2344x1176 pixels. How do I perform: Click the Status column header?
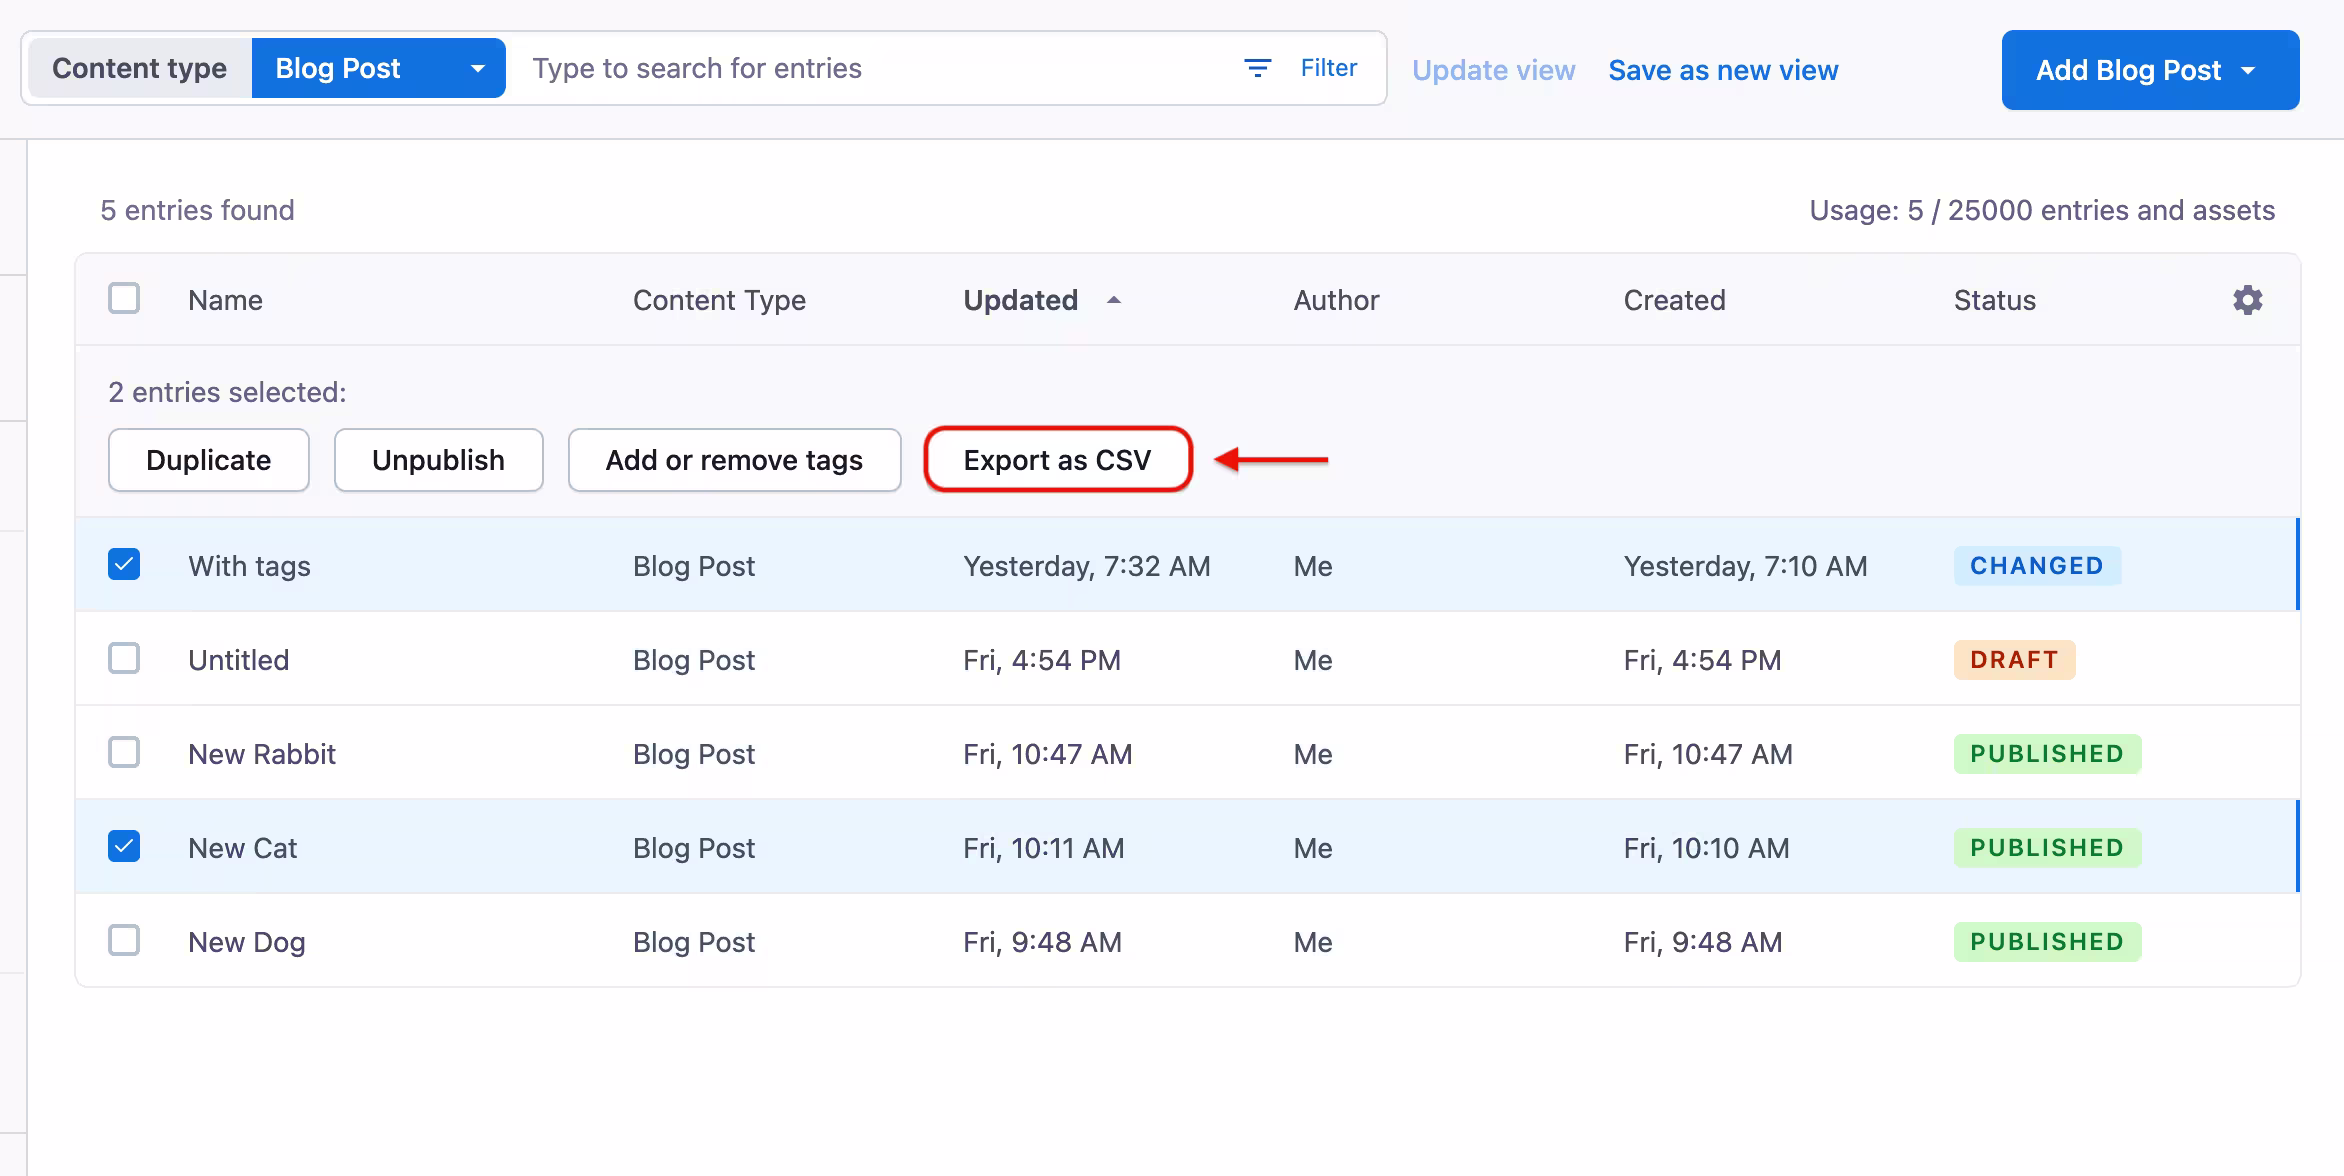pos(1994,300)
